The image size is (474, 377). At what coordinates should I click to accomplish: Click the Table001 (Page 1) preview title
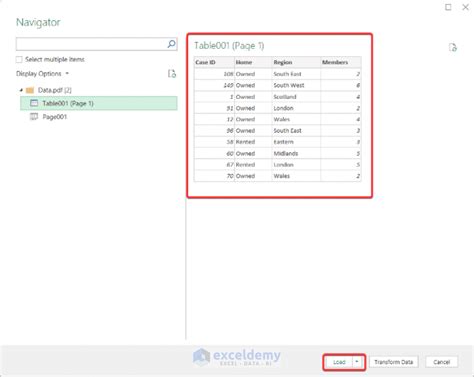point(229,46)
